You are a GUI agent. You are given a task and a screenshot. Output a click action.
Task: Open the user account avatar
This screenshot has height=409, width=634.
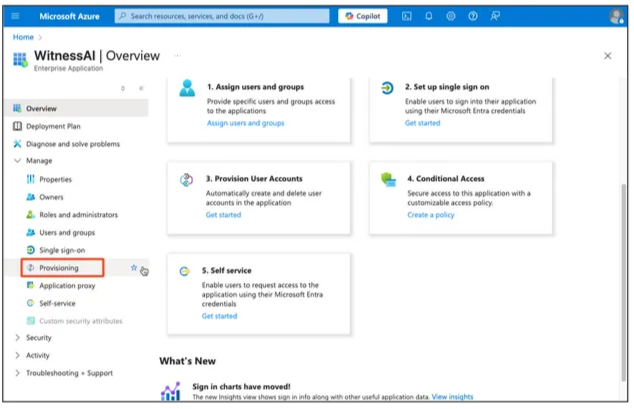(x=616, y=16)
